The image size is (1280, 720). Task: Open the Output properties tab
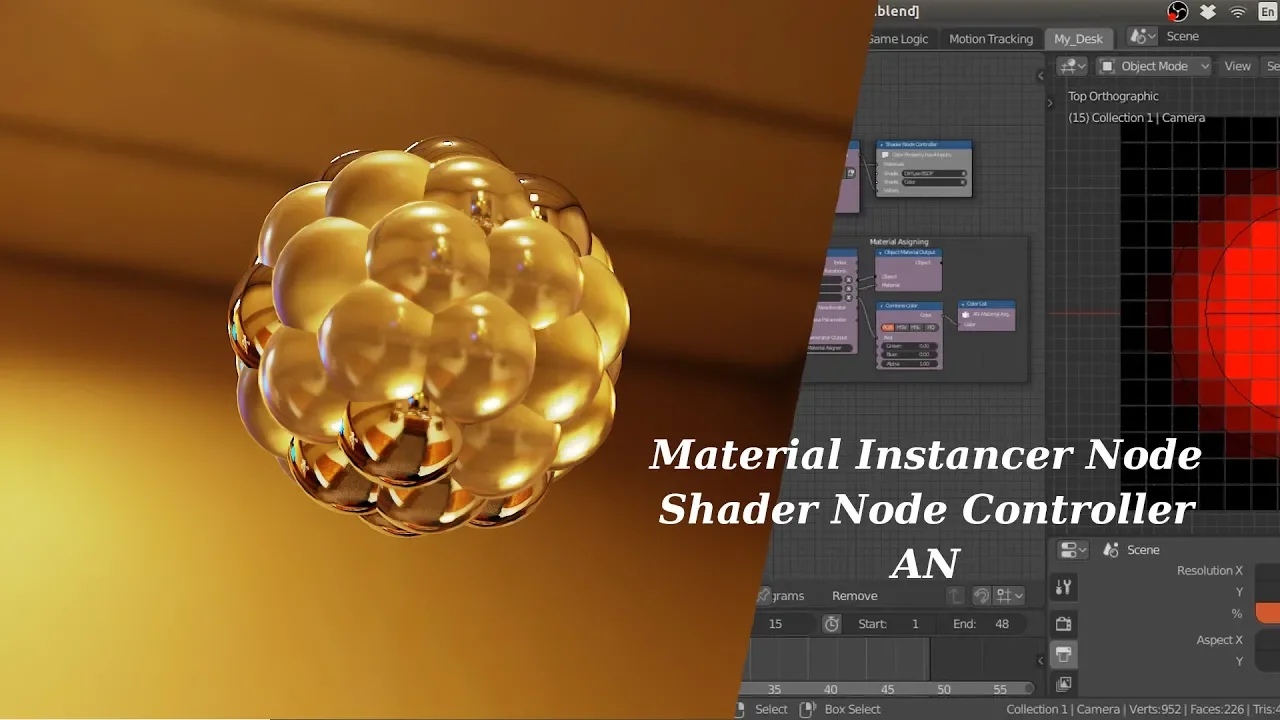(x=1064, y=655)
